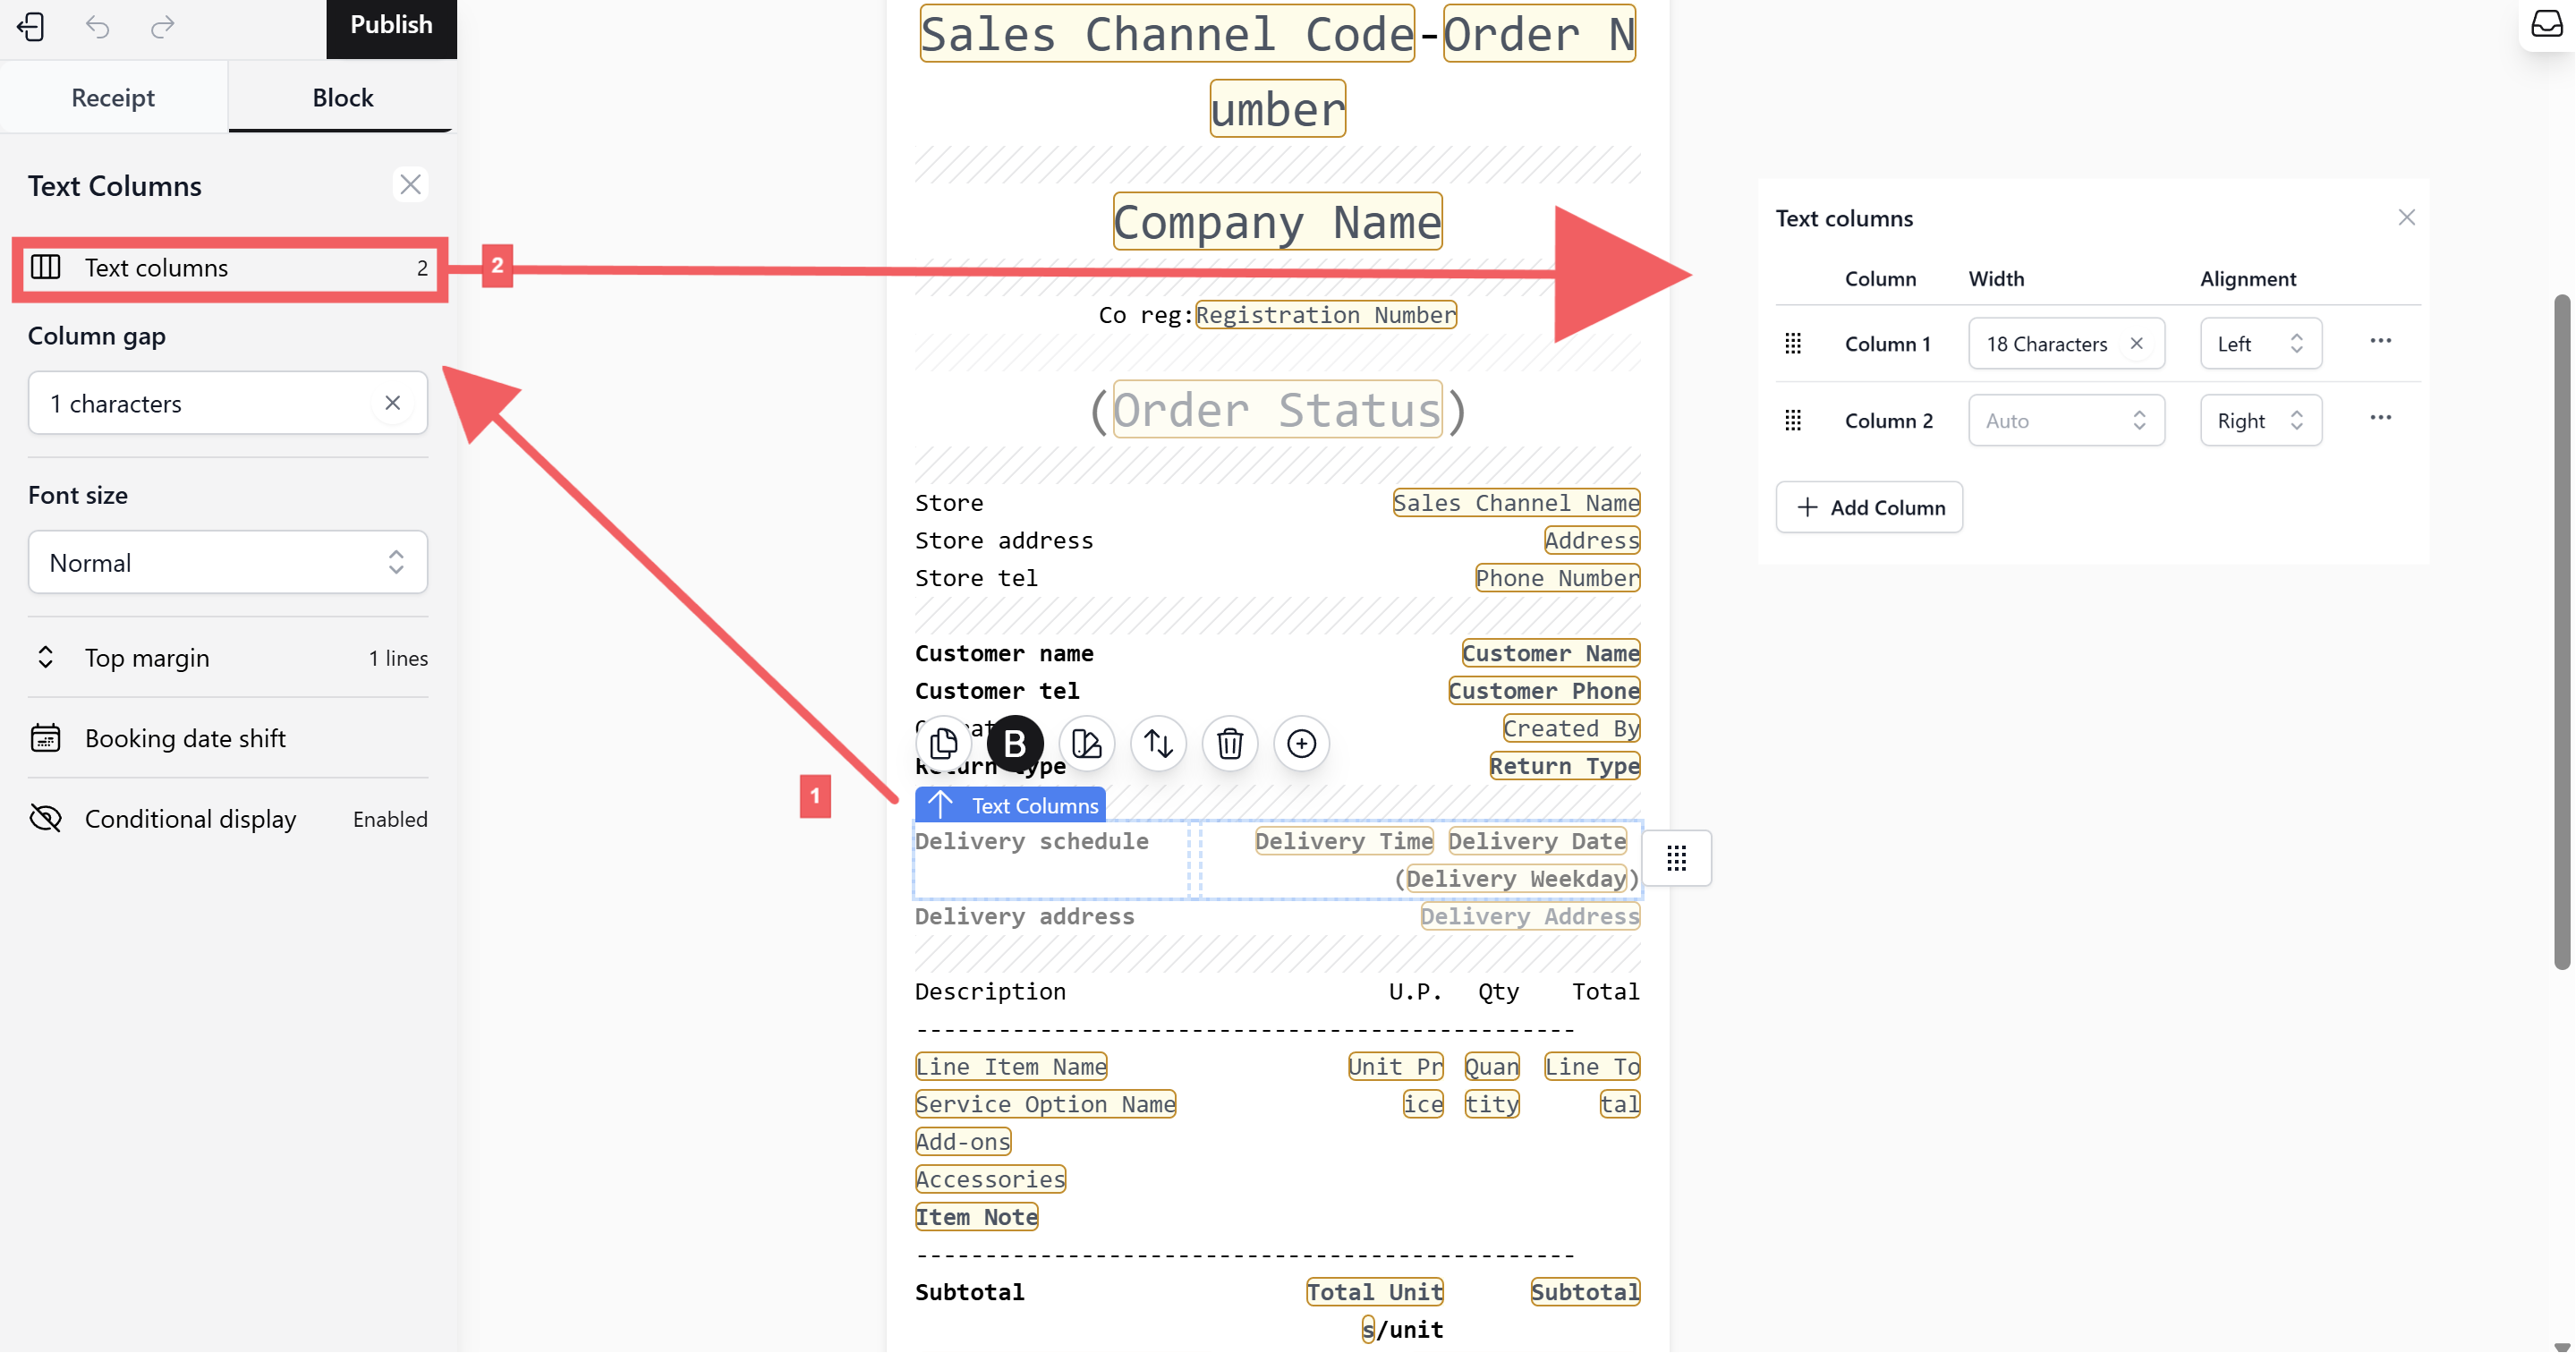Screen dimensions: 2576x1353
Task: Click the exit editor icon at top left
Action: (x=31, y=26)
